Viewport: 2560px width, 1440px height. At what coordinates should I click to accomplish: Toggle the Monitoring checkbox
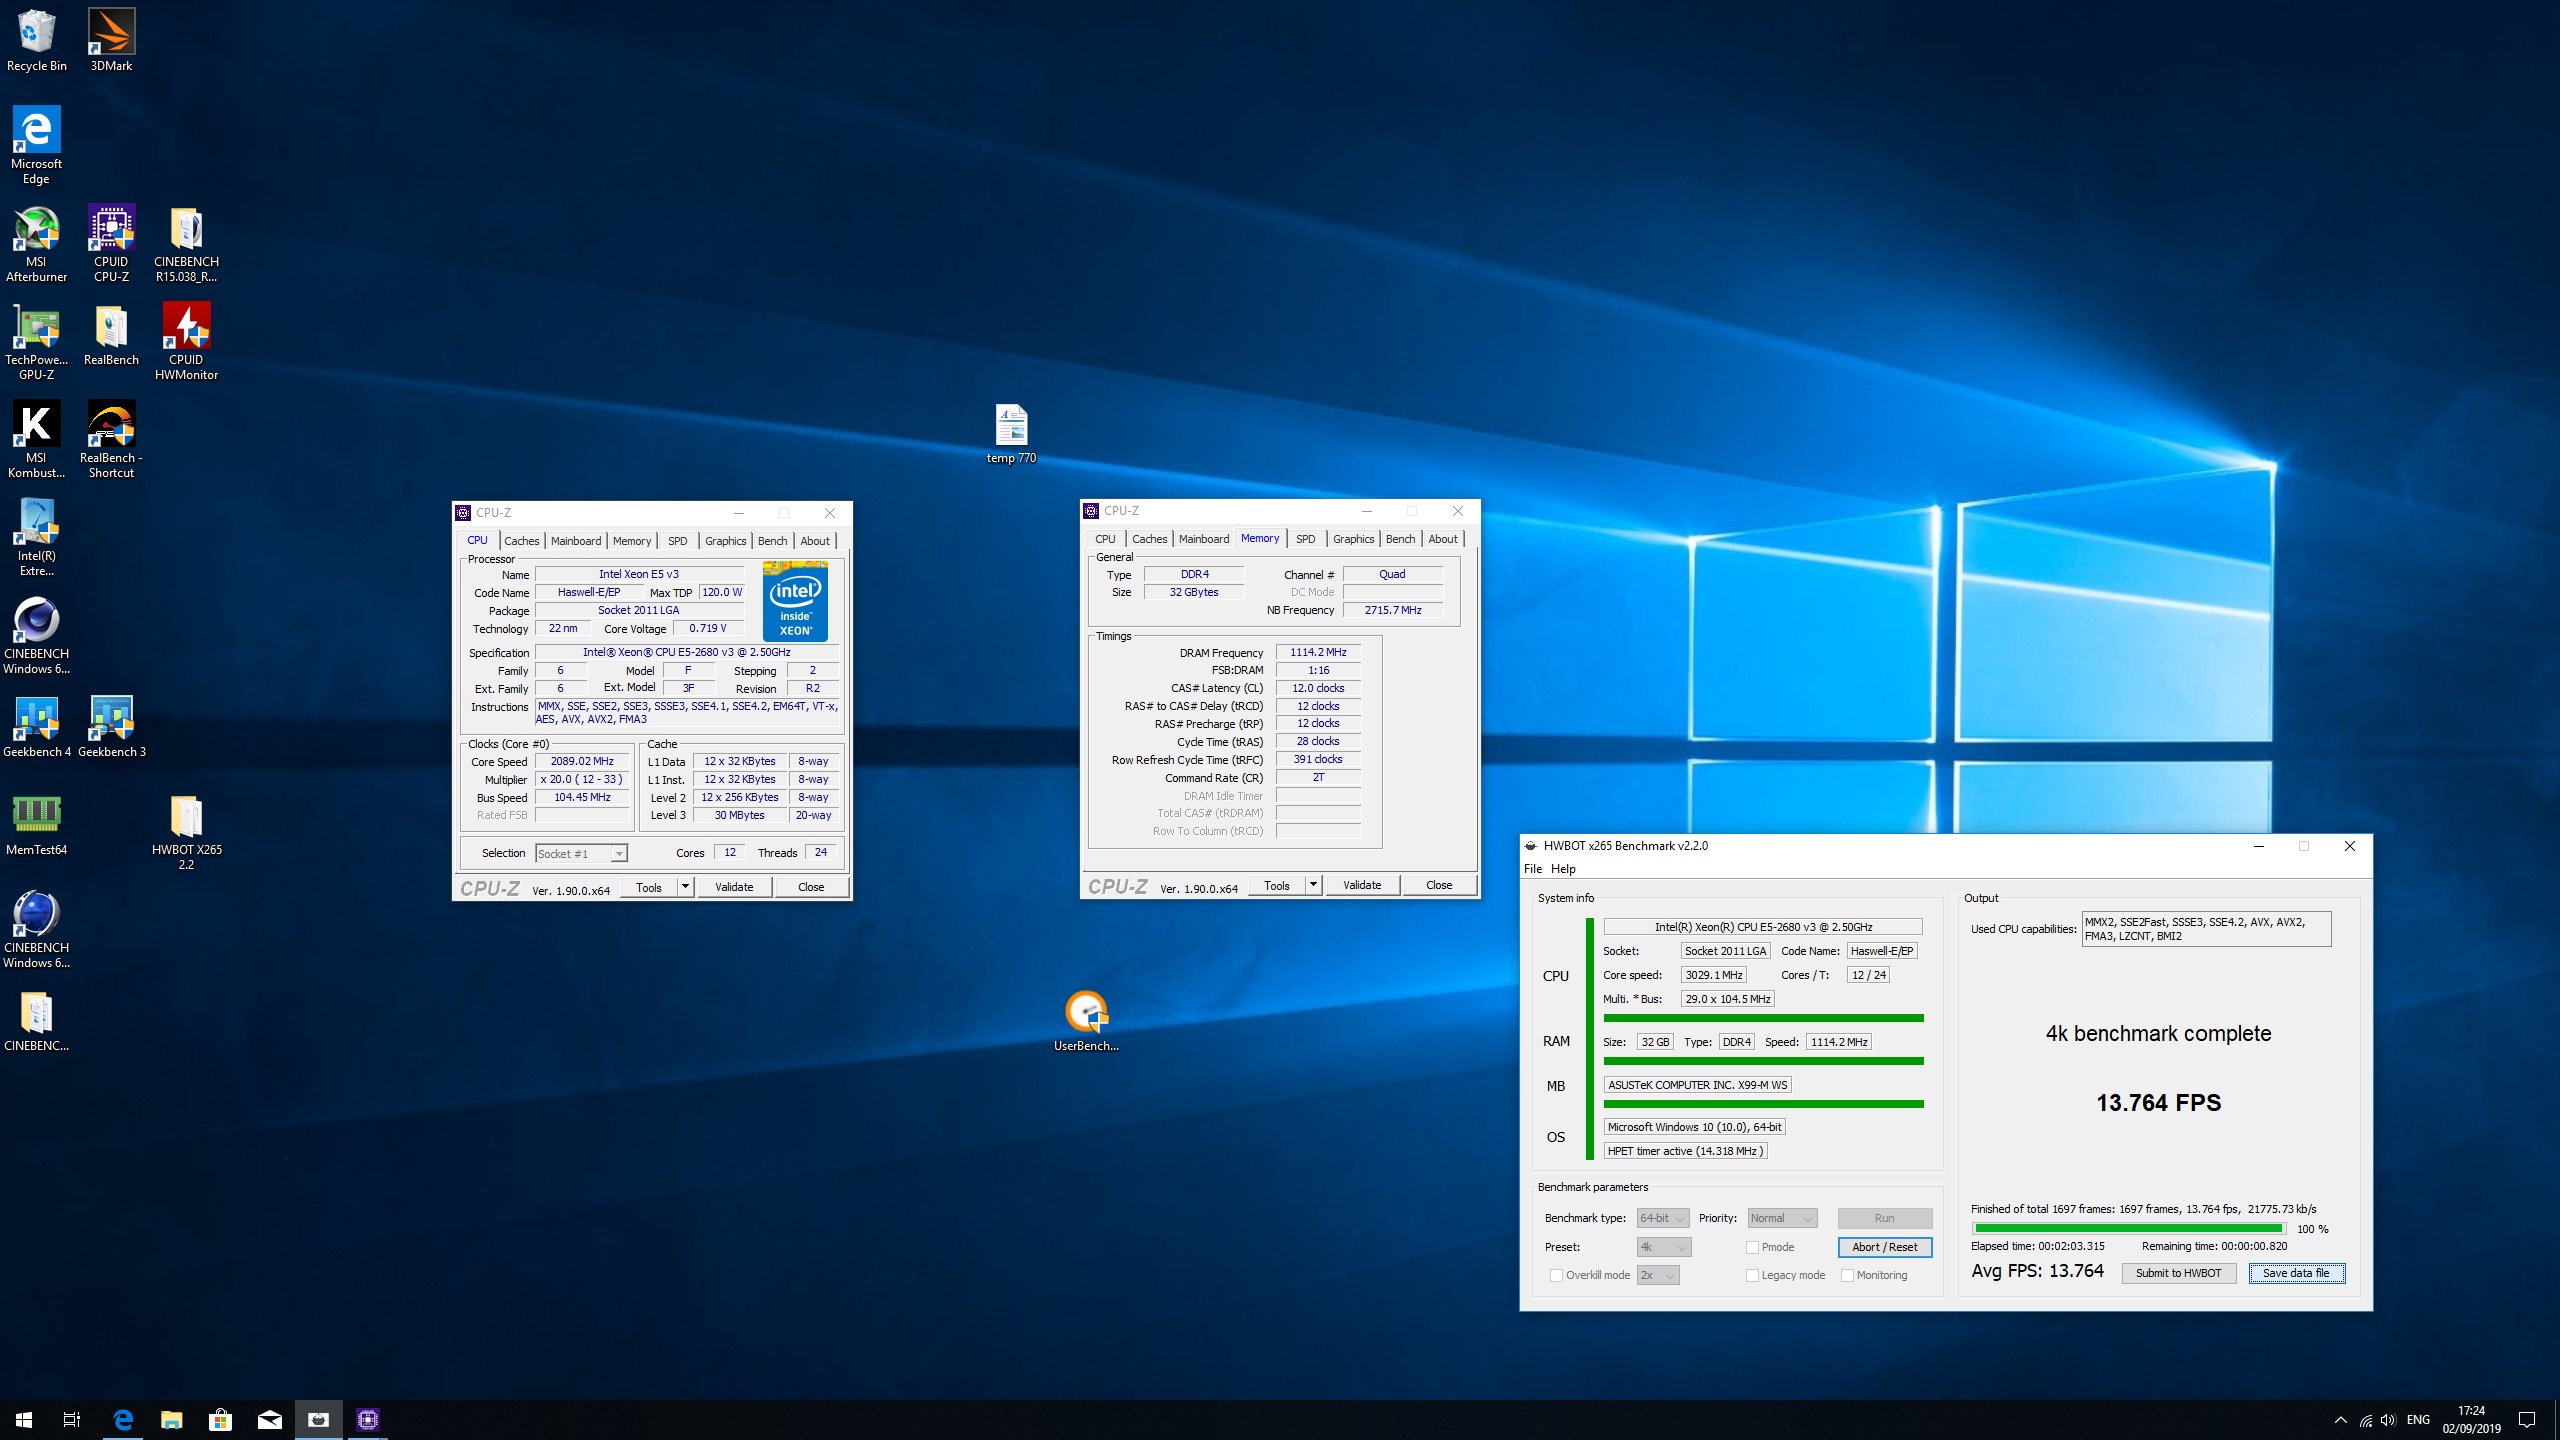[1847, 1275]
